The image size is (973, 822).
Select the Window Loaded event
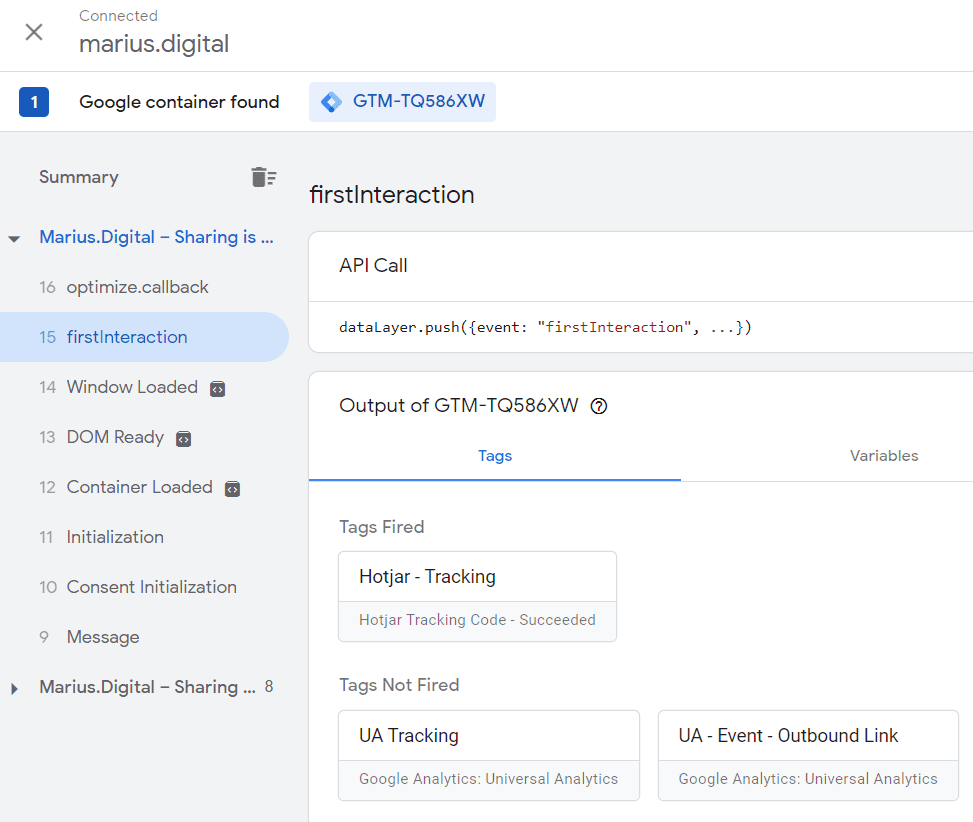[x=144, y=387]
